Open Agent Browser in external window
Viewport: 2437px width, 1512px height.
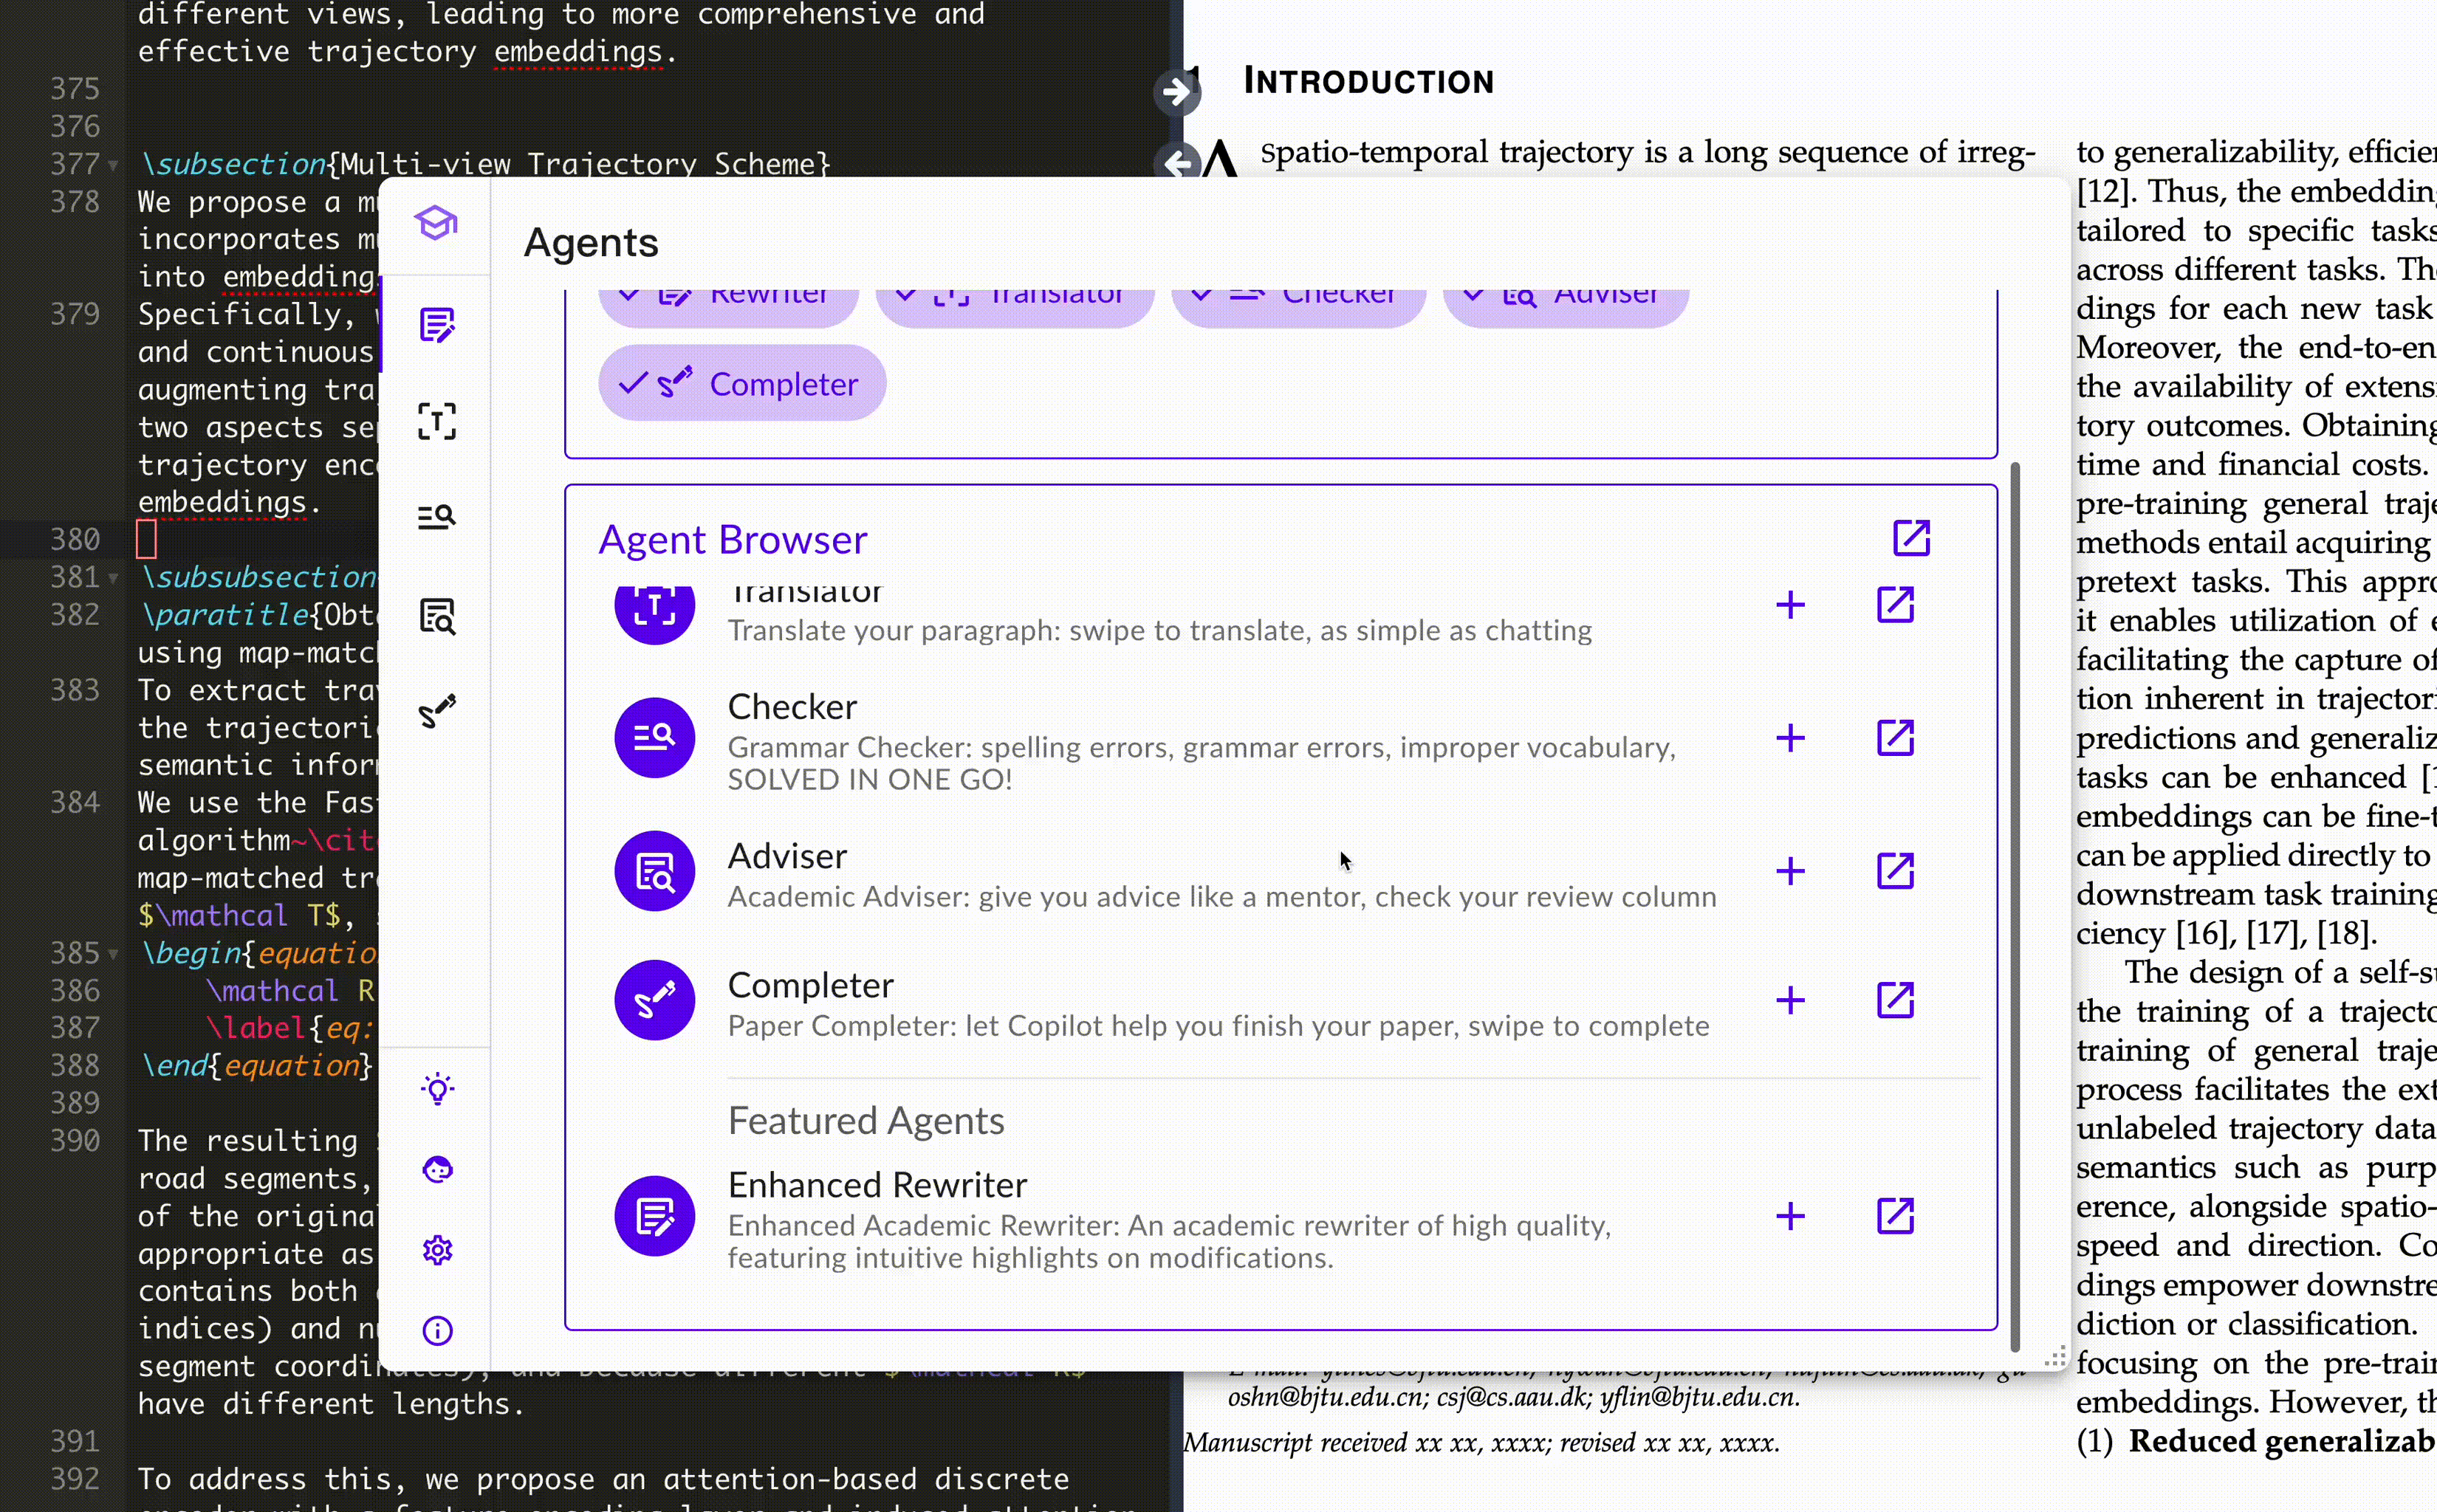point(1911,538)
